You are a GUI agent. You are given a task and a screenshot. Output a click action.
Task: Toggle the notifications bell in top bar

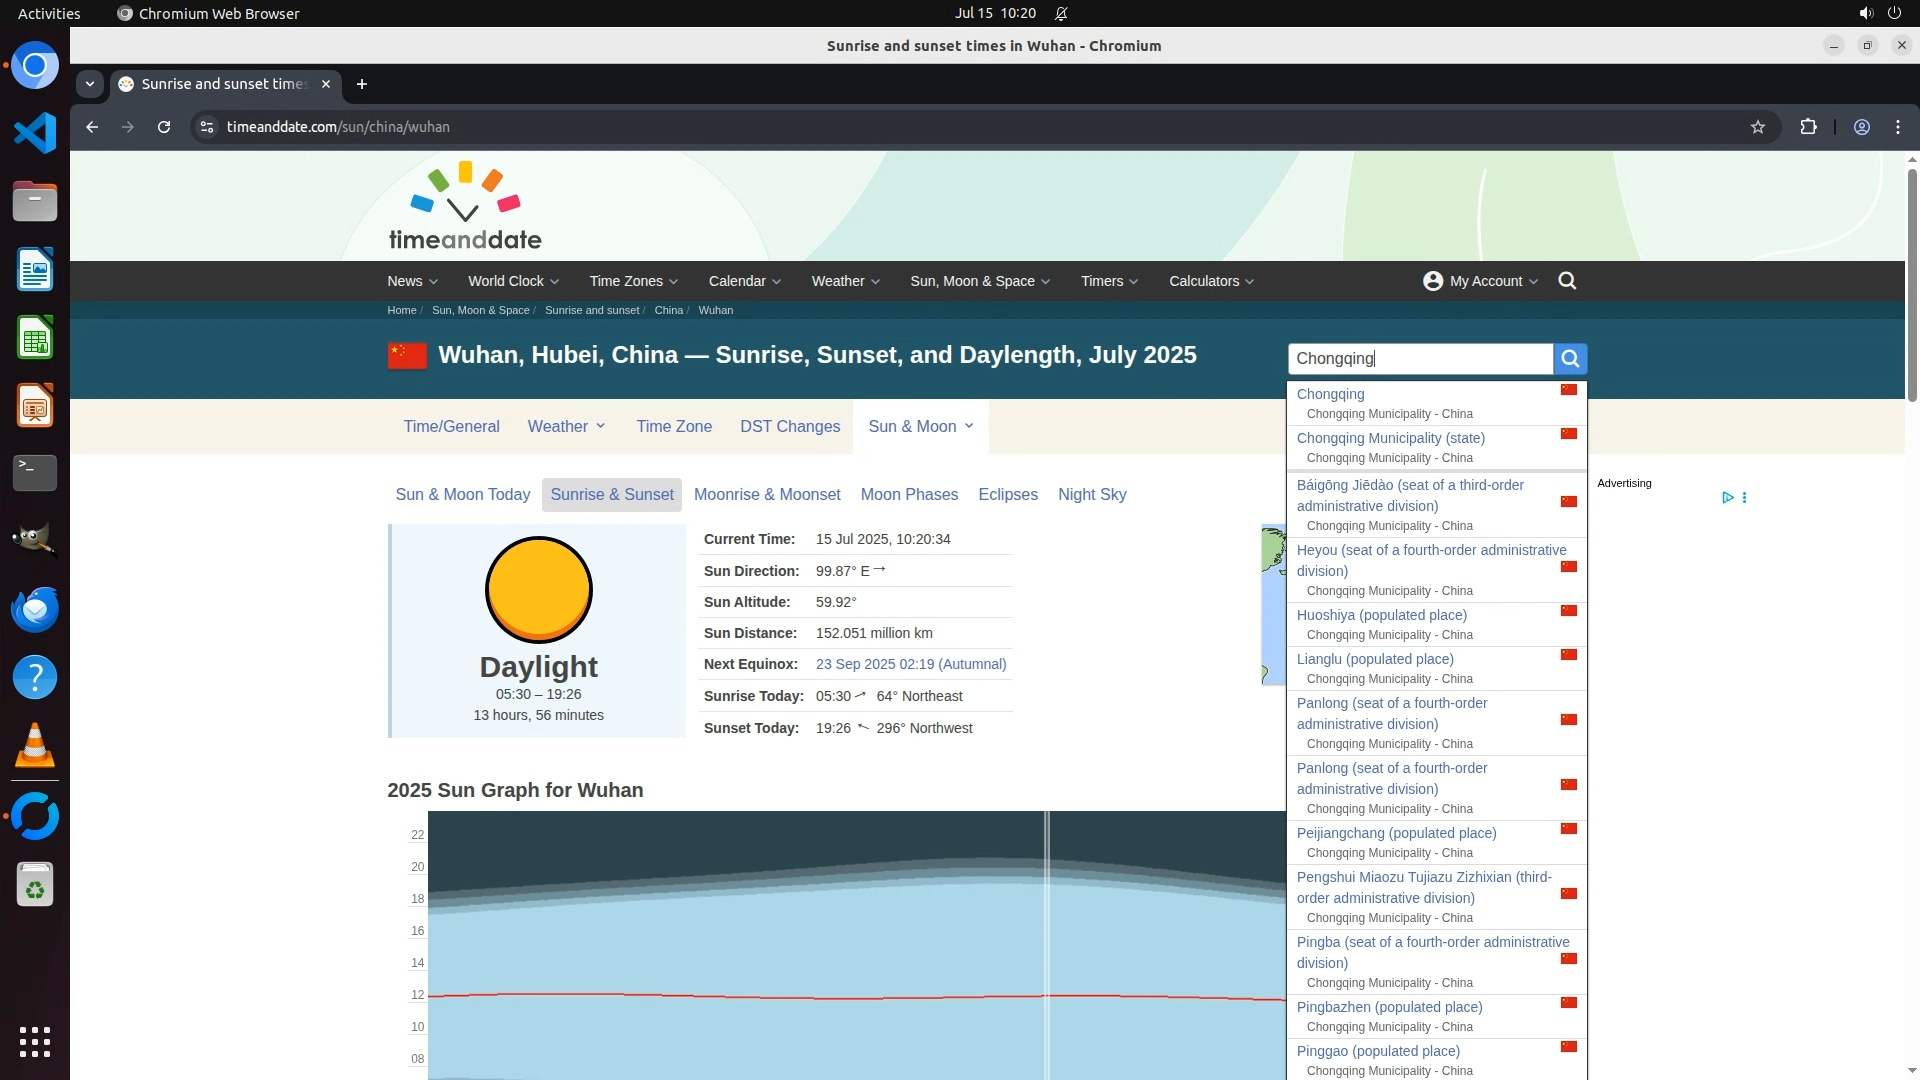tap(1061, 14)
